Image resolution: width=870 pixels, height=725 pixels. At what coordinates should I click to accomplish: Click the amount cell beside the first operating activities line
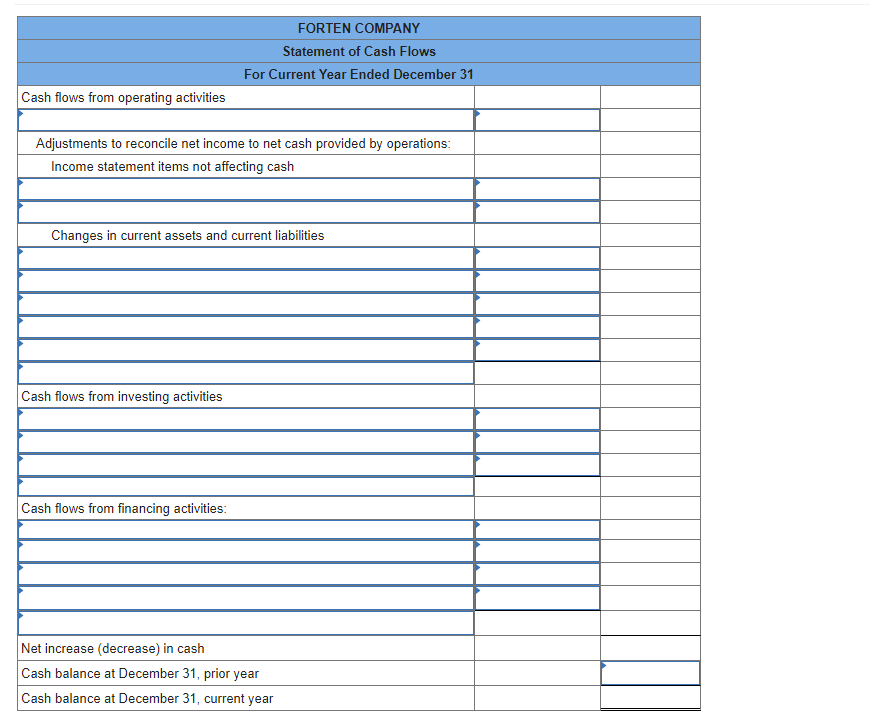click(x=536, y=119)
